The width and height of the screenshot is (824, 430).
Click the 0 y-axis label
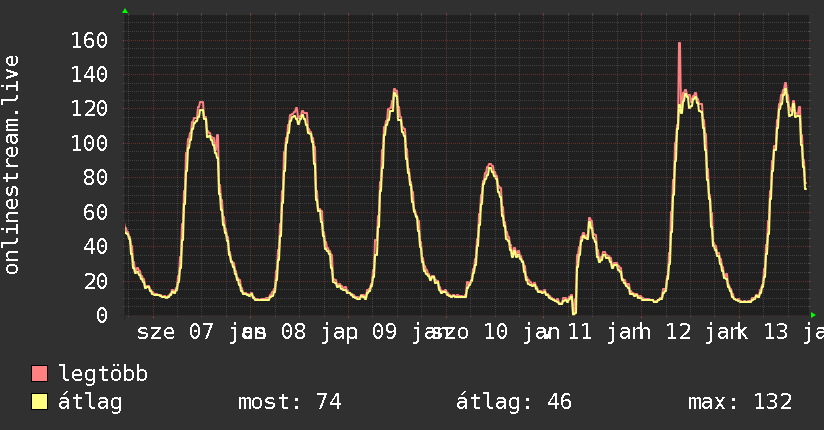[x=102, y=315]
